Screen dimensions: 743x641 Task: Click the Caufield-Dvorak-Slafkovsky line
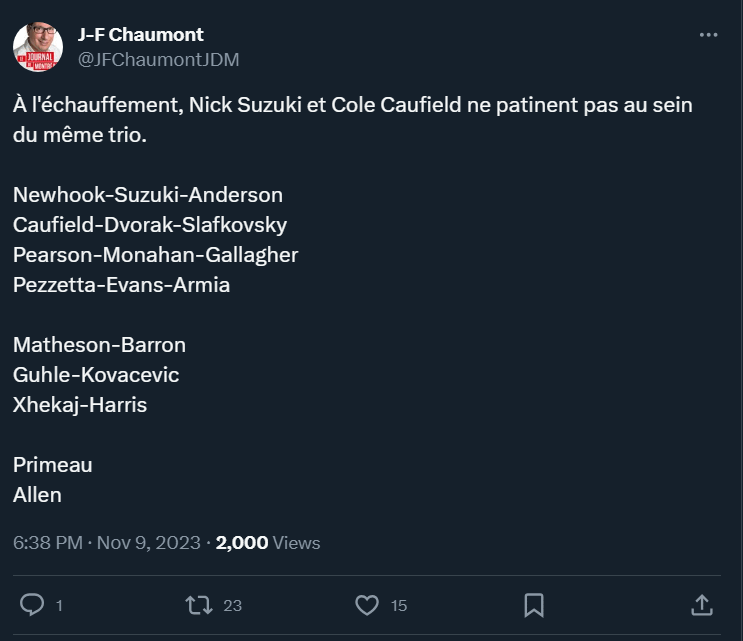pos(150,225)
